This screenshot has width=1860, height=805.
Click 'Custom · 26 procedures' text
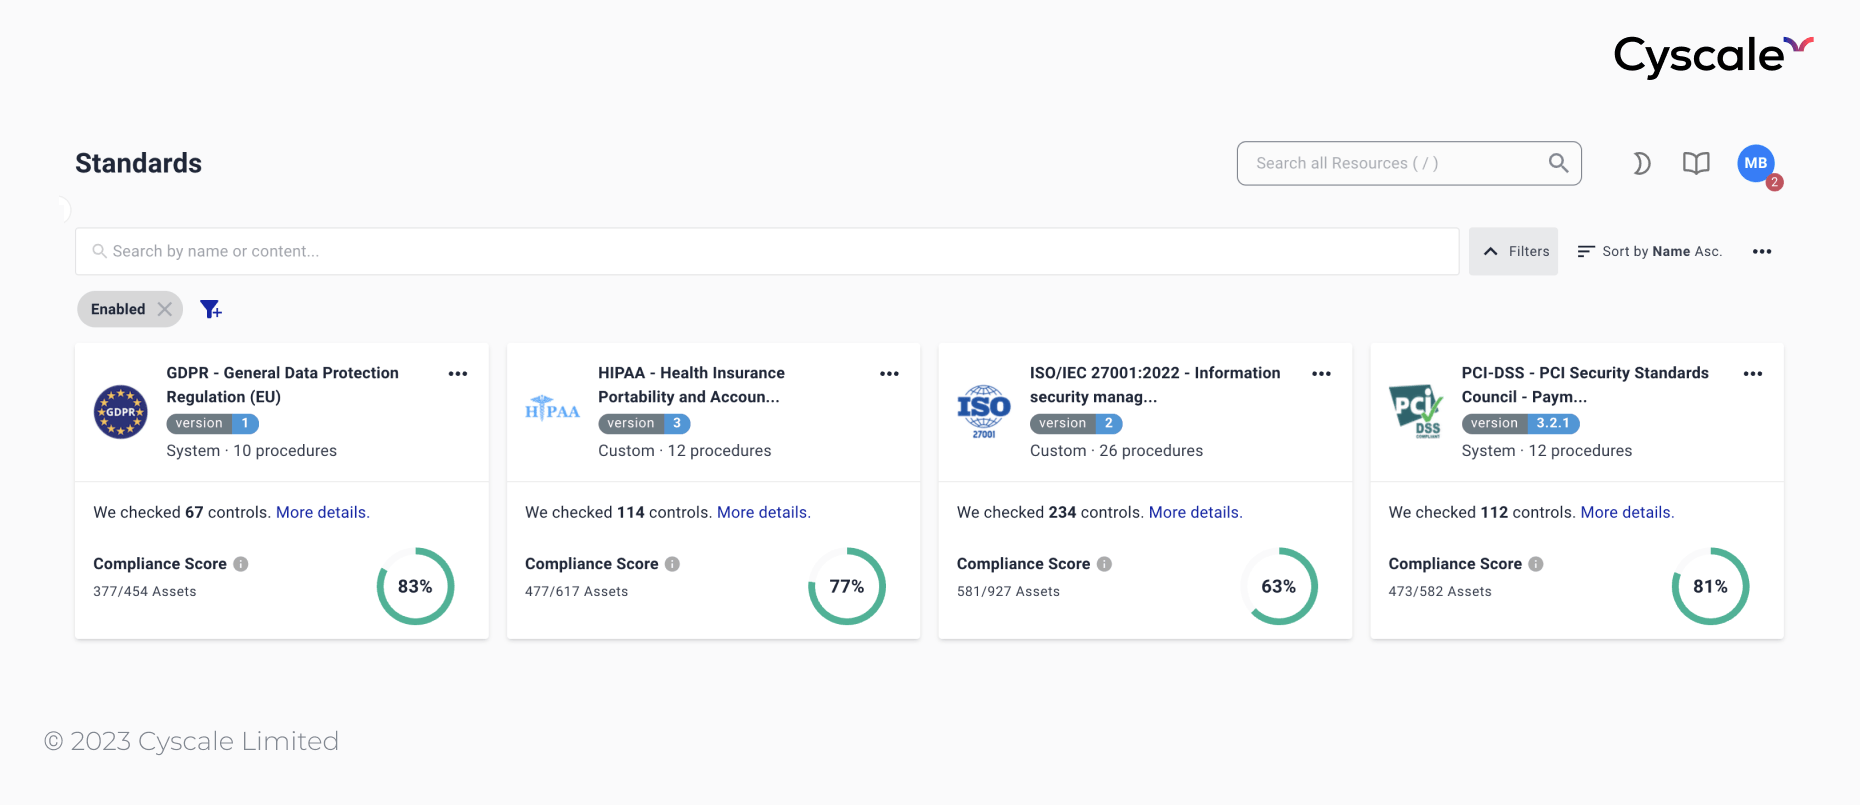pyautogui.click(x=1117, y=451)
